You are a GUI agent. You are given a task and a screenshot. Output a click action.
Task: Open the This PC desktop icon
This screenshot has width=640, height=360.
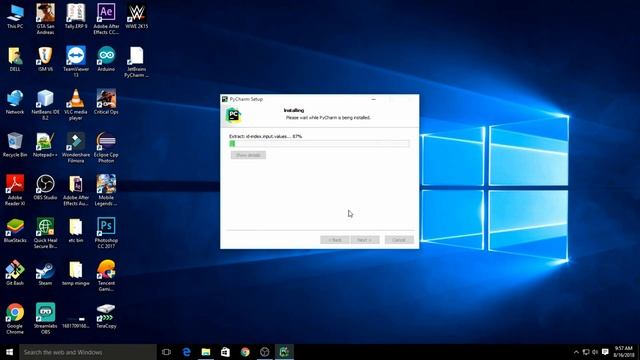[x=15, y=16]
